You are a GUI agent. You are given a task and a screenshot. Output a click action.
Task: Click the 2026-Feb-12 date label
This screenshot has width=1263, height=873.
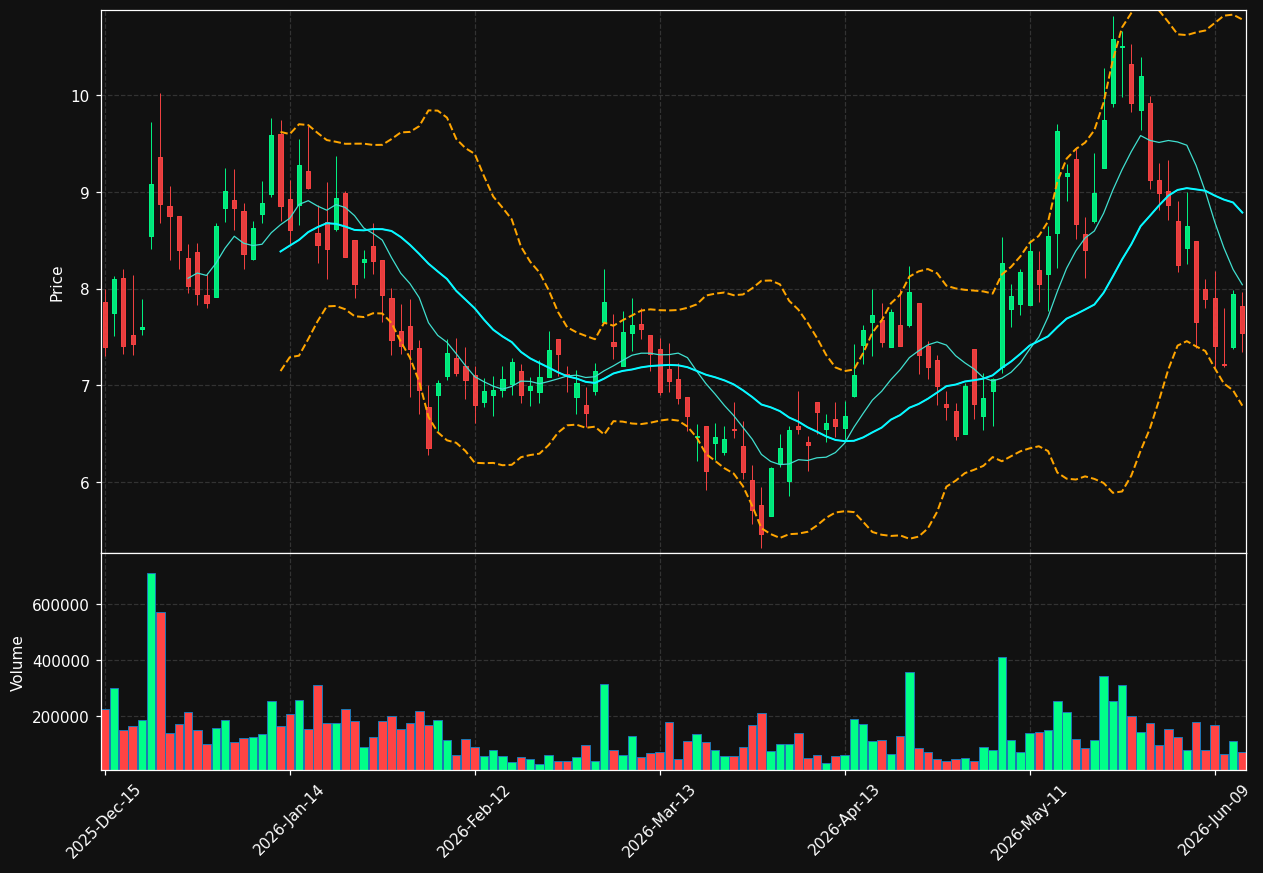473,820
